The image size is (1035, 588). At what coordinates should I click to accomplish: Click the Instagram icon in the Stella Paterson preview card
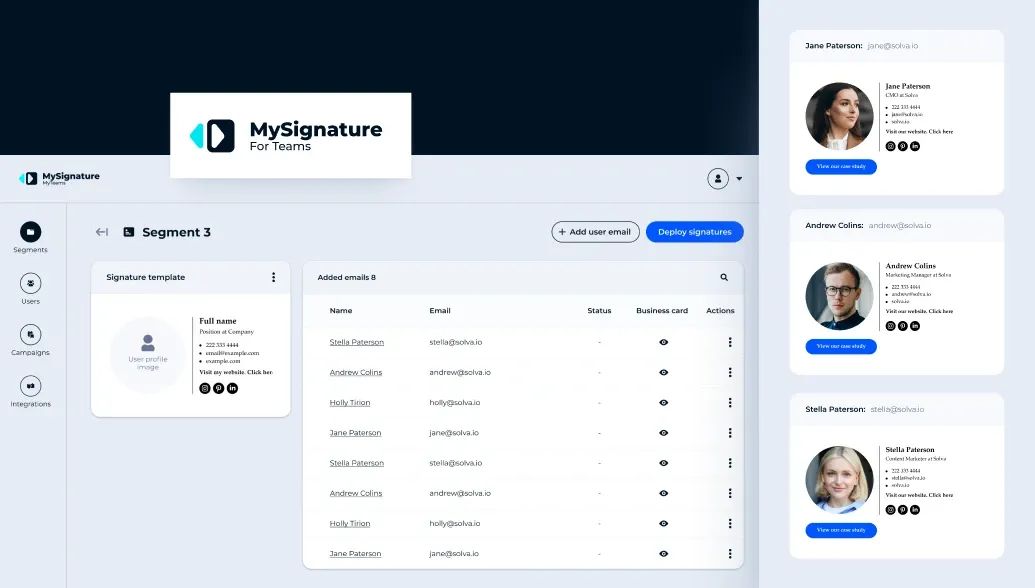coord(890,509)
